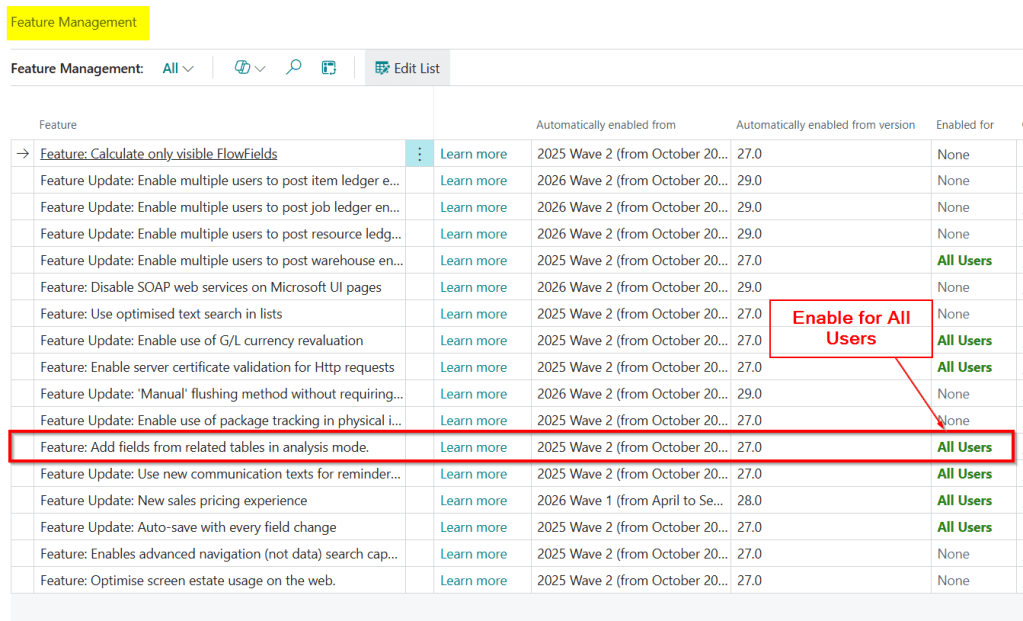Select the G/L currency revaluation feature row
Screen dimensions: 1023x621
(x=201, y=341)
